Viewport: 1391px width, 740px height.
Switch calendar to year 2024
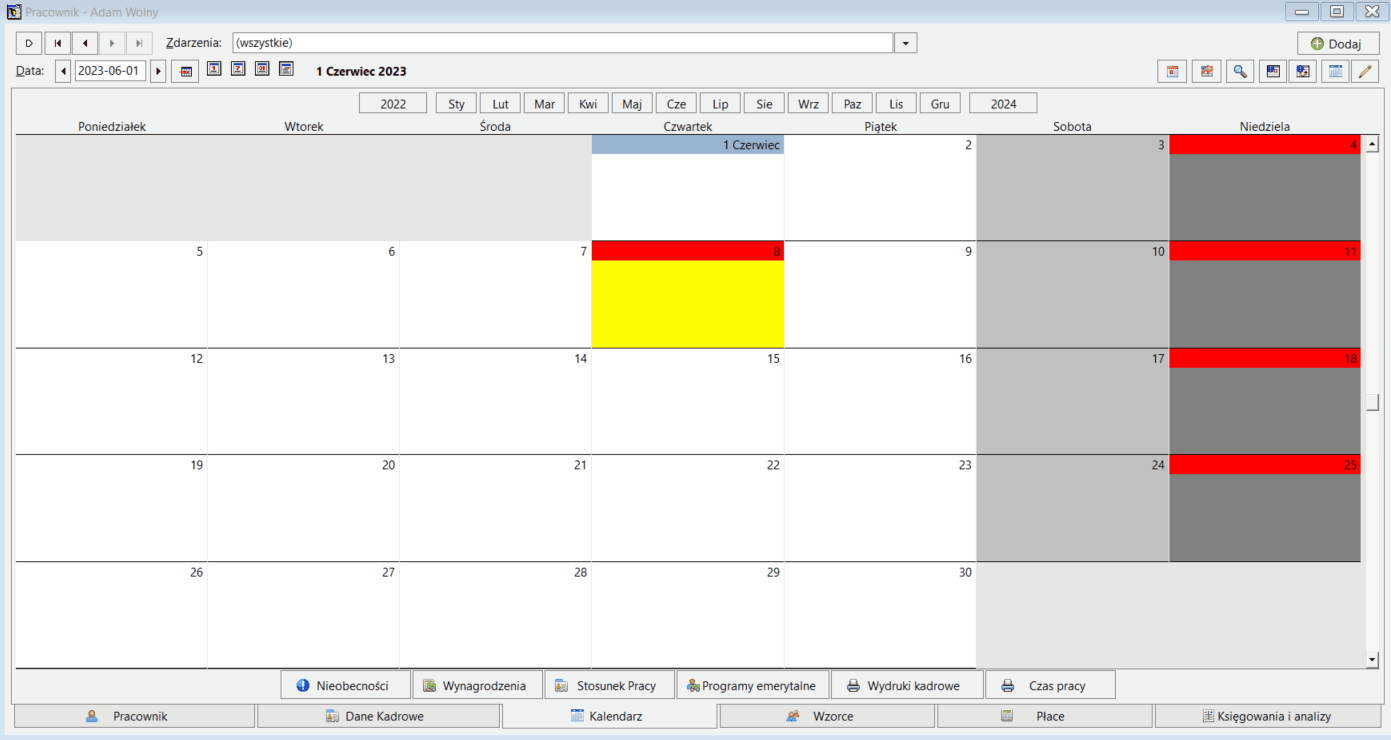pos(1003,103)
